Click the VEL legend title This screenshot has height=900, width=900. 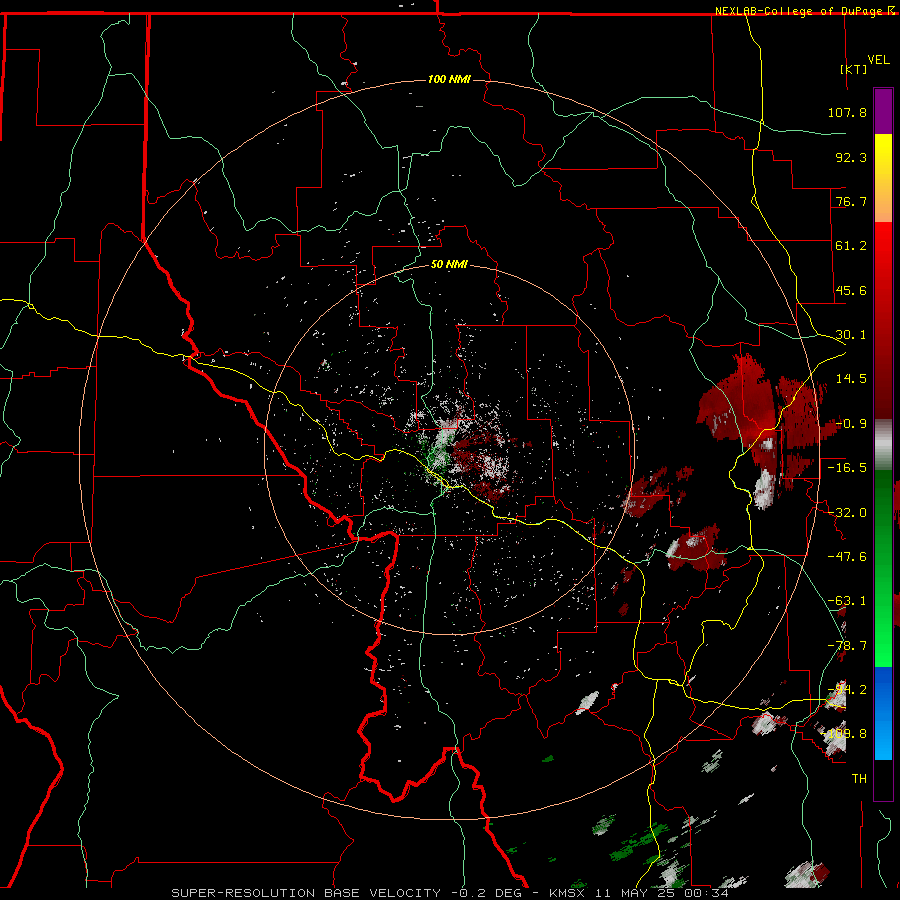pyautogui.click(x=878, y=60)
